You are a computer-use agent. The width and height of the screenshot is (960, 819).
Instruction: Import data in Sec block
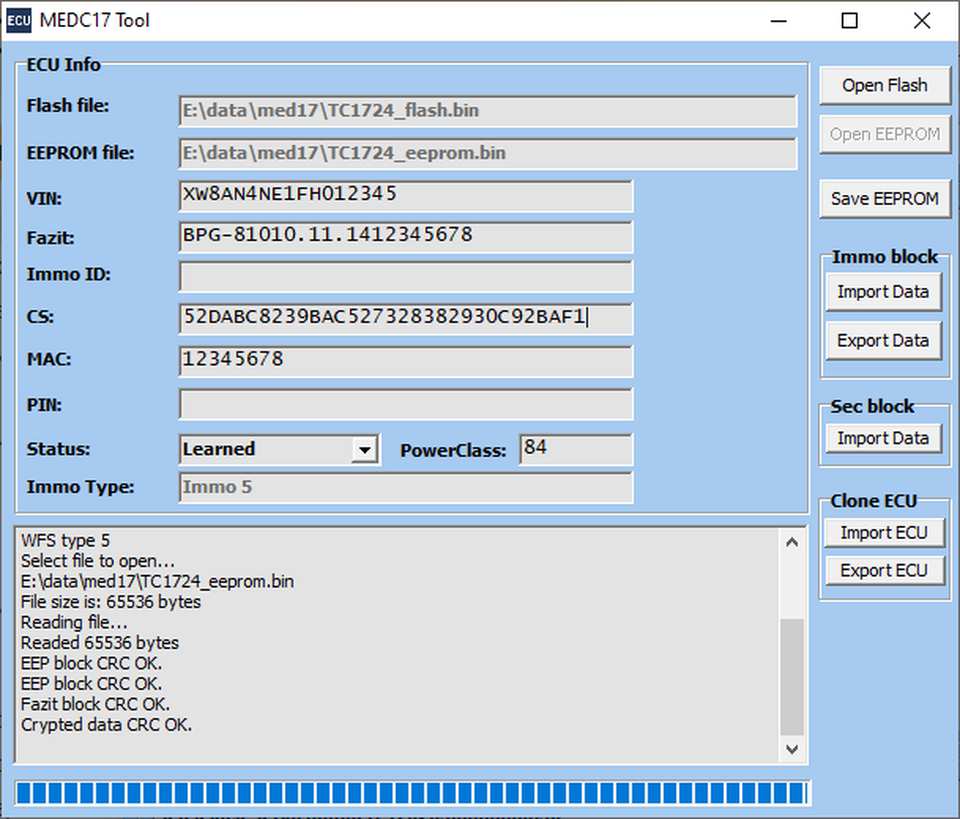(x=883, y=438)
